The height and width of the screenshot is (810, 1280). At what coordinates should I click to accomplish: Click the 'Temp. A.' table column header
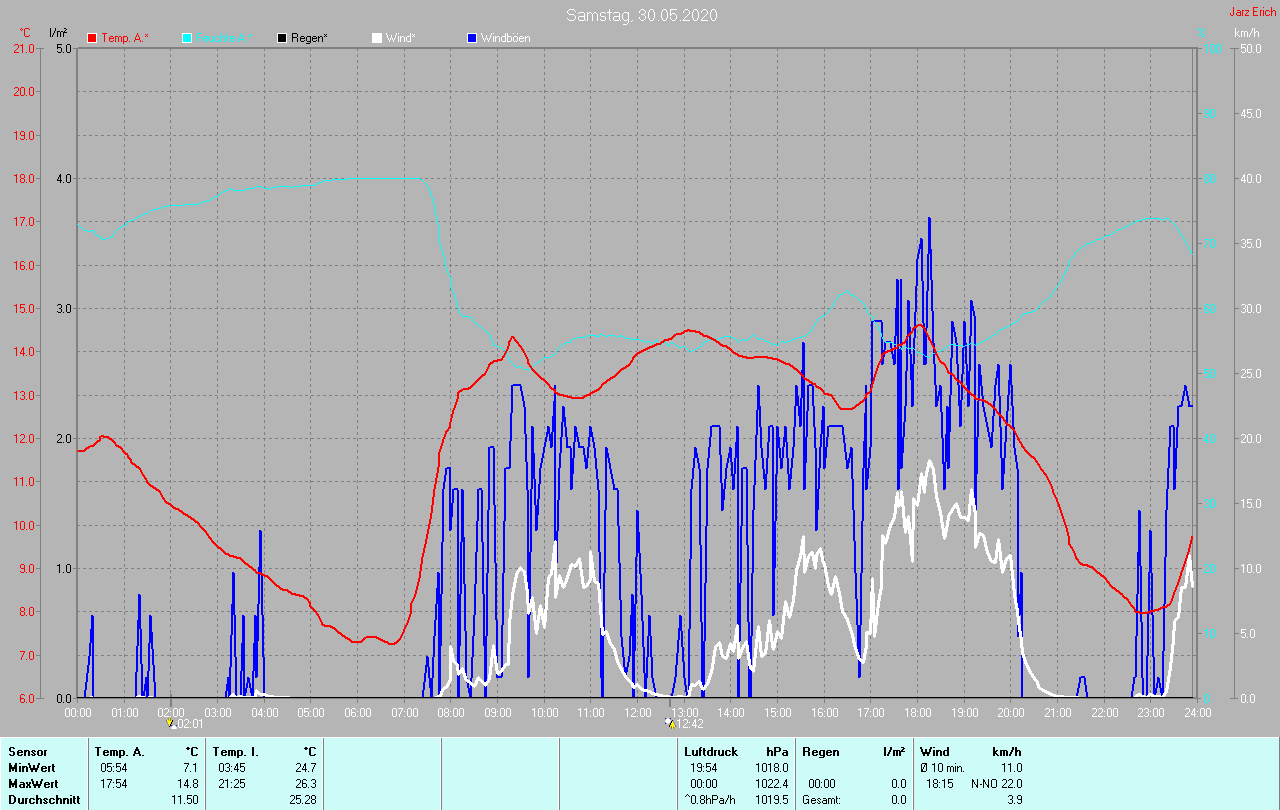[x=119, y=752]
